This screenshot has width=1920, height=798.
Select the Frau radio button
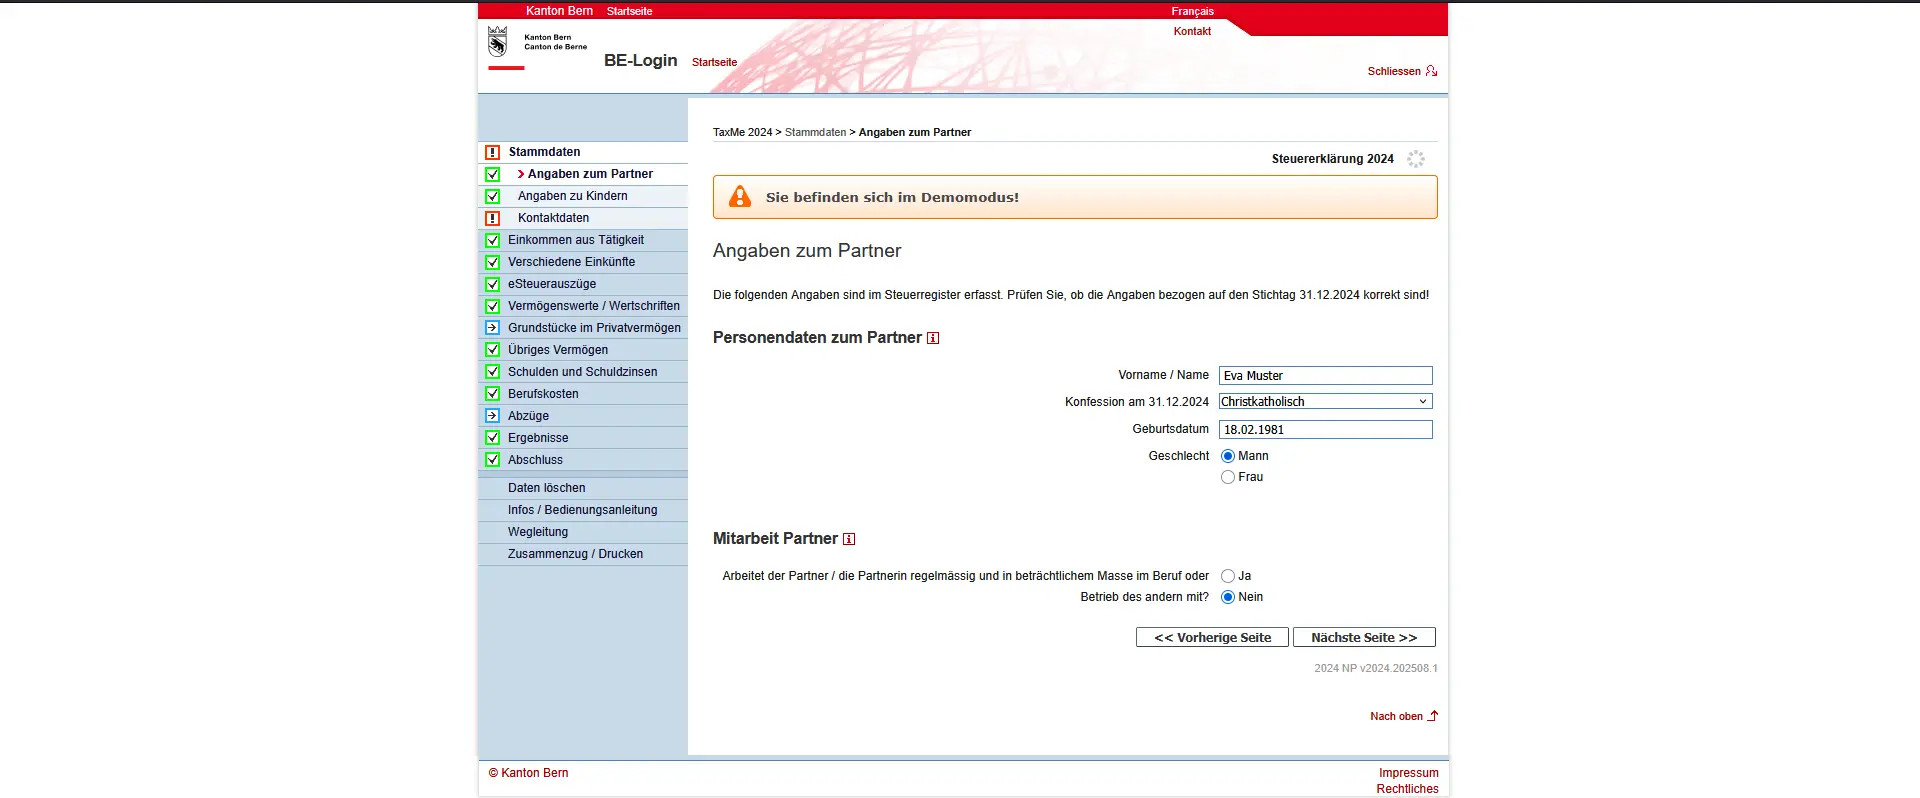pos(1228,478)
